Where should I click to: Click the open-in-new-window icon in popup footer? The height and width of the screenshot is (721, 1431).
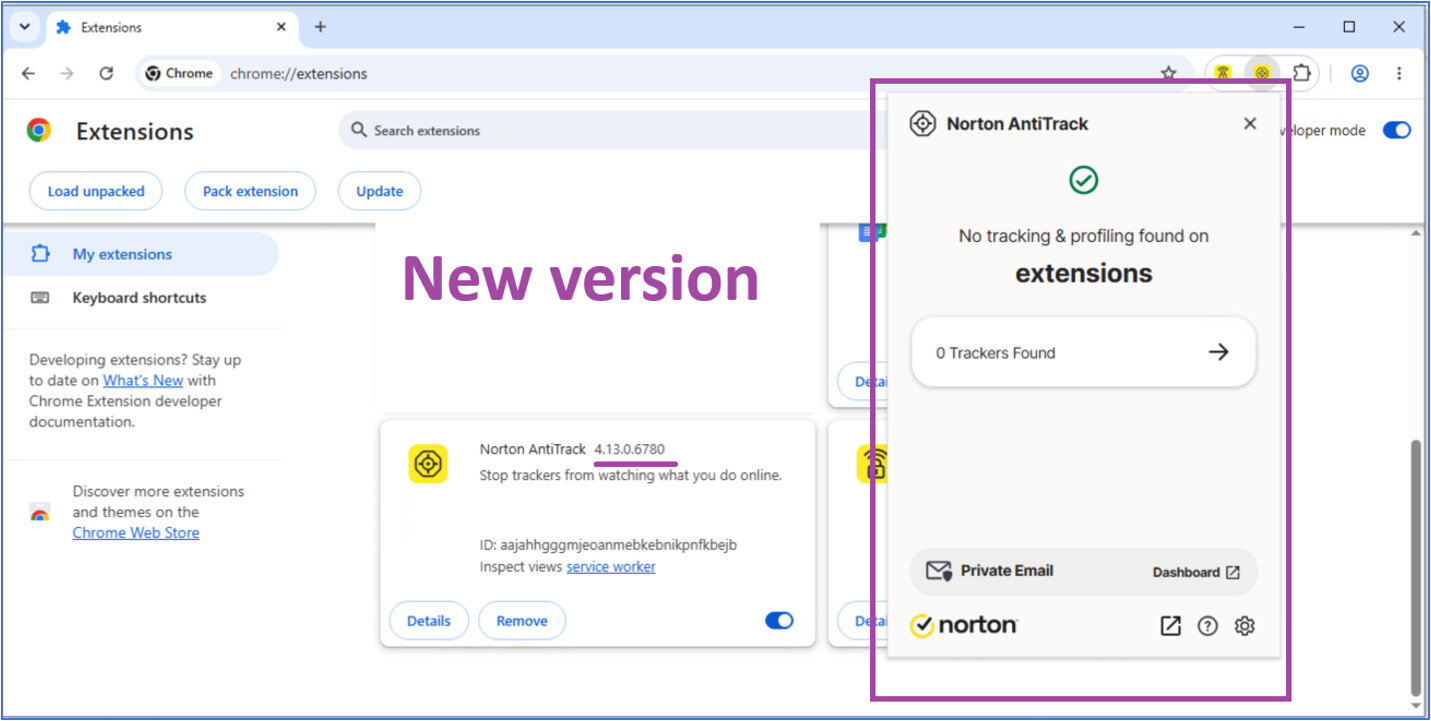click(1170, 626)
